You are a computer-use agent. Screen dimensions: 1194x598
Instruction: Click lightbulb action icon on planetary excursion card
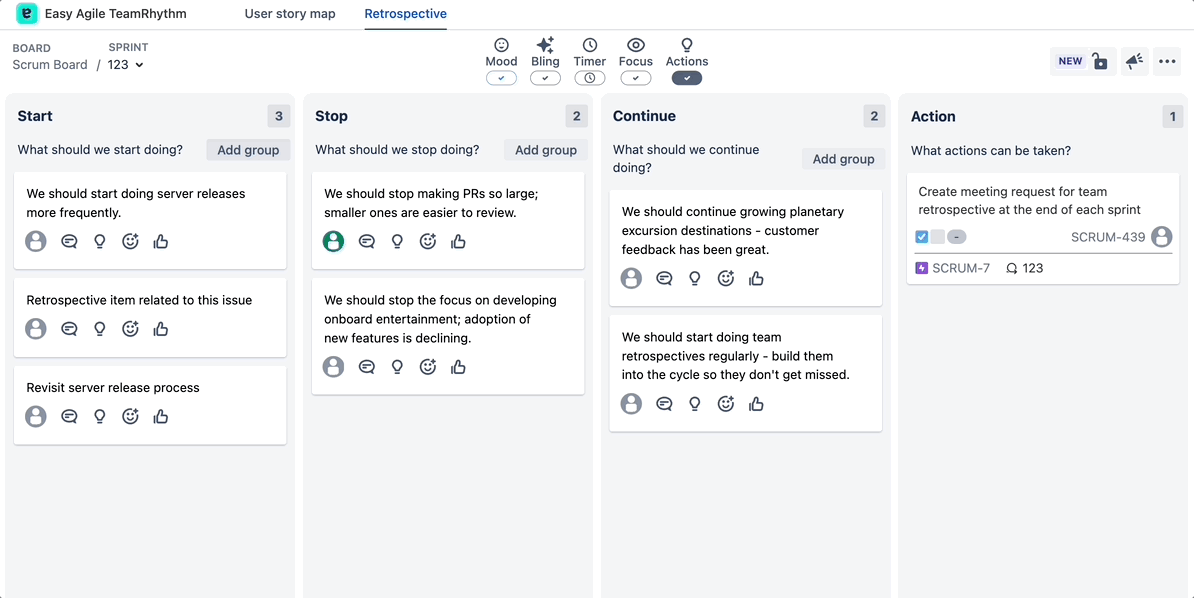[694, 278]
